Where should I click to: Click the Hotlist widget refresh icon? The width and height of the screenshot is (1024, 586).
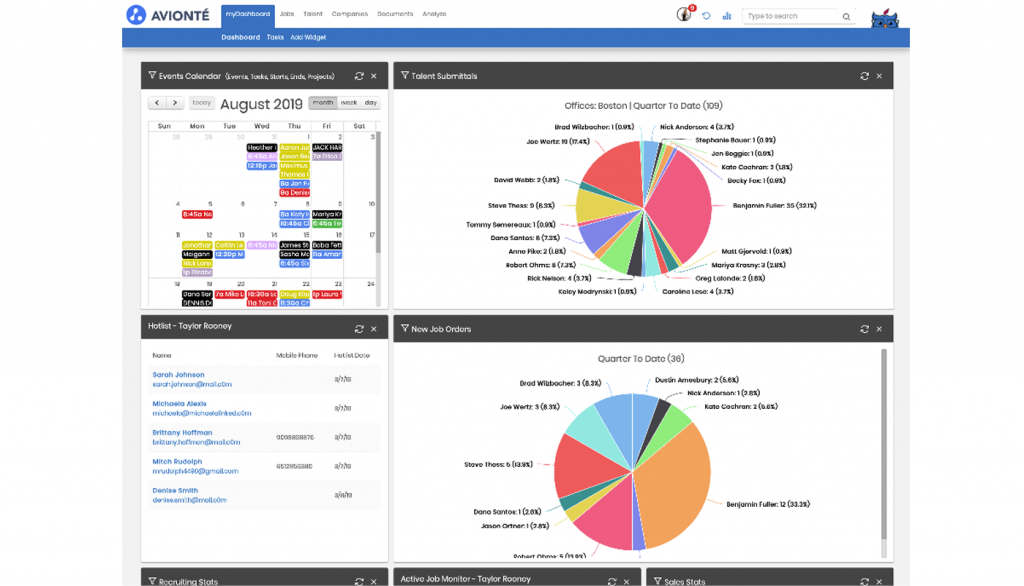[358, 329]
